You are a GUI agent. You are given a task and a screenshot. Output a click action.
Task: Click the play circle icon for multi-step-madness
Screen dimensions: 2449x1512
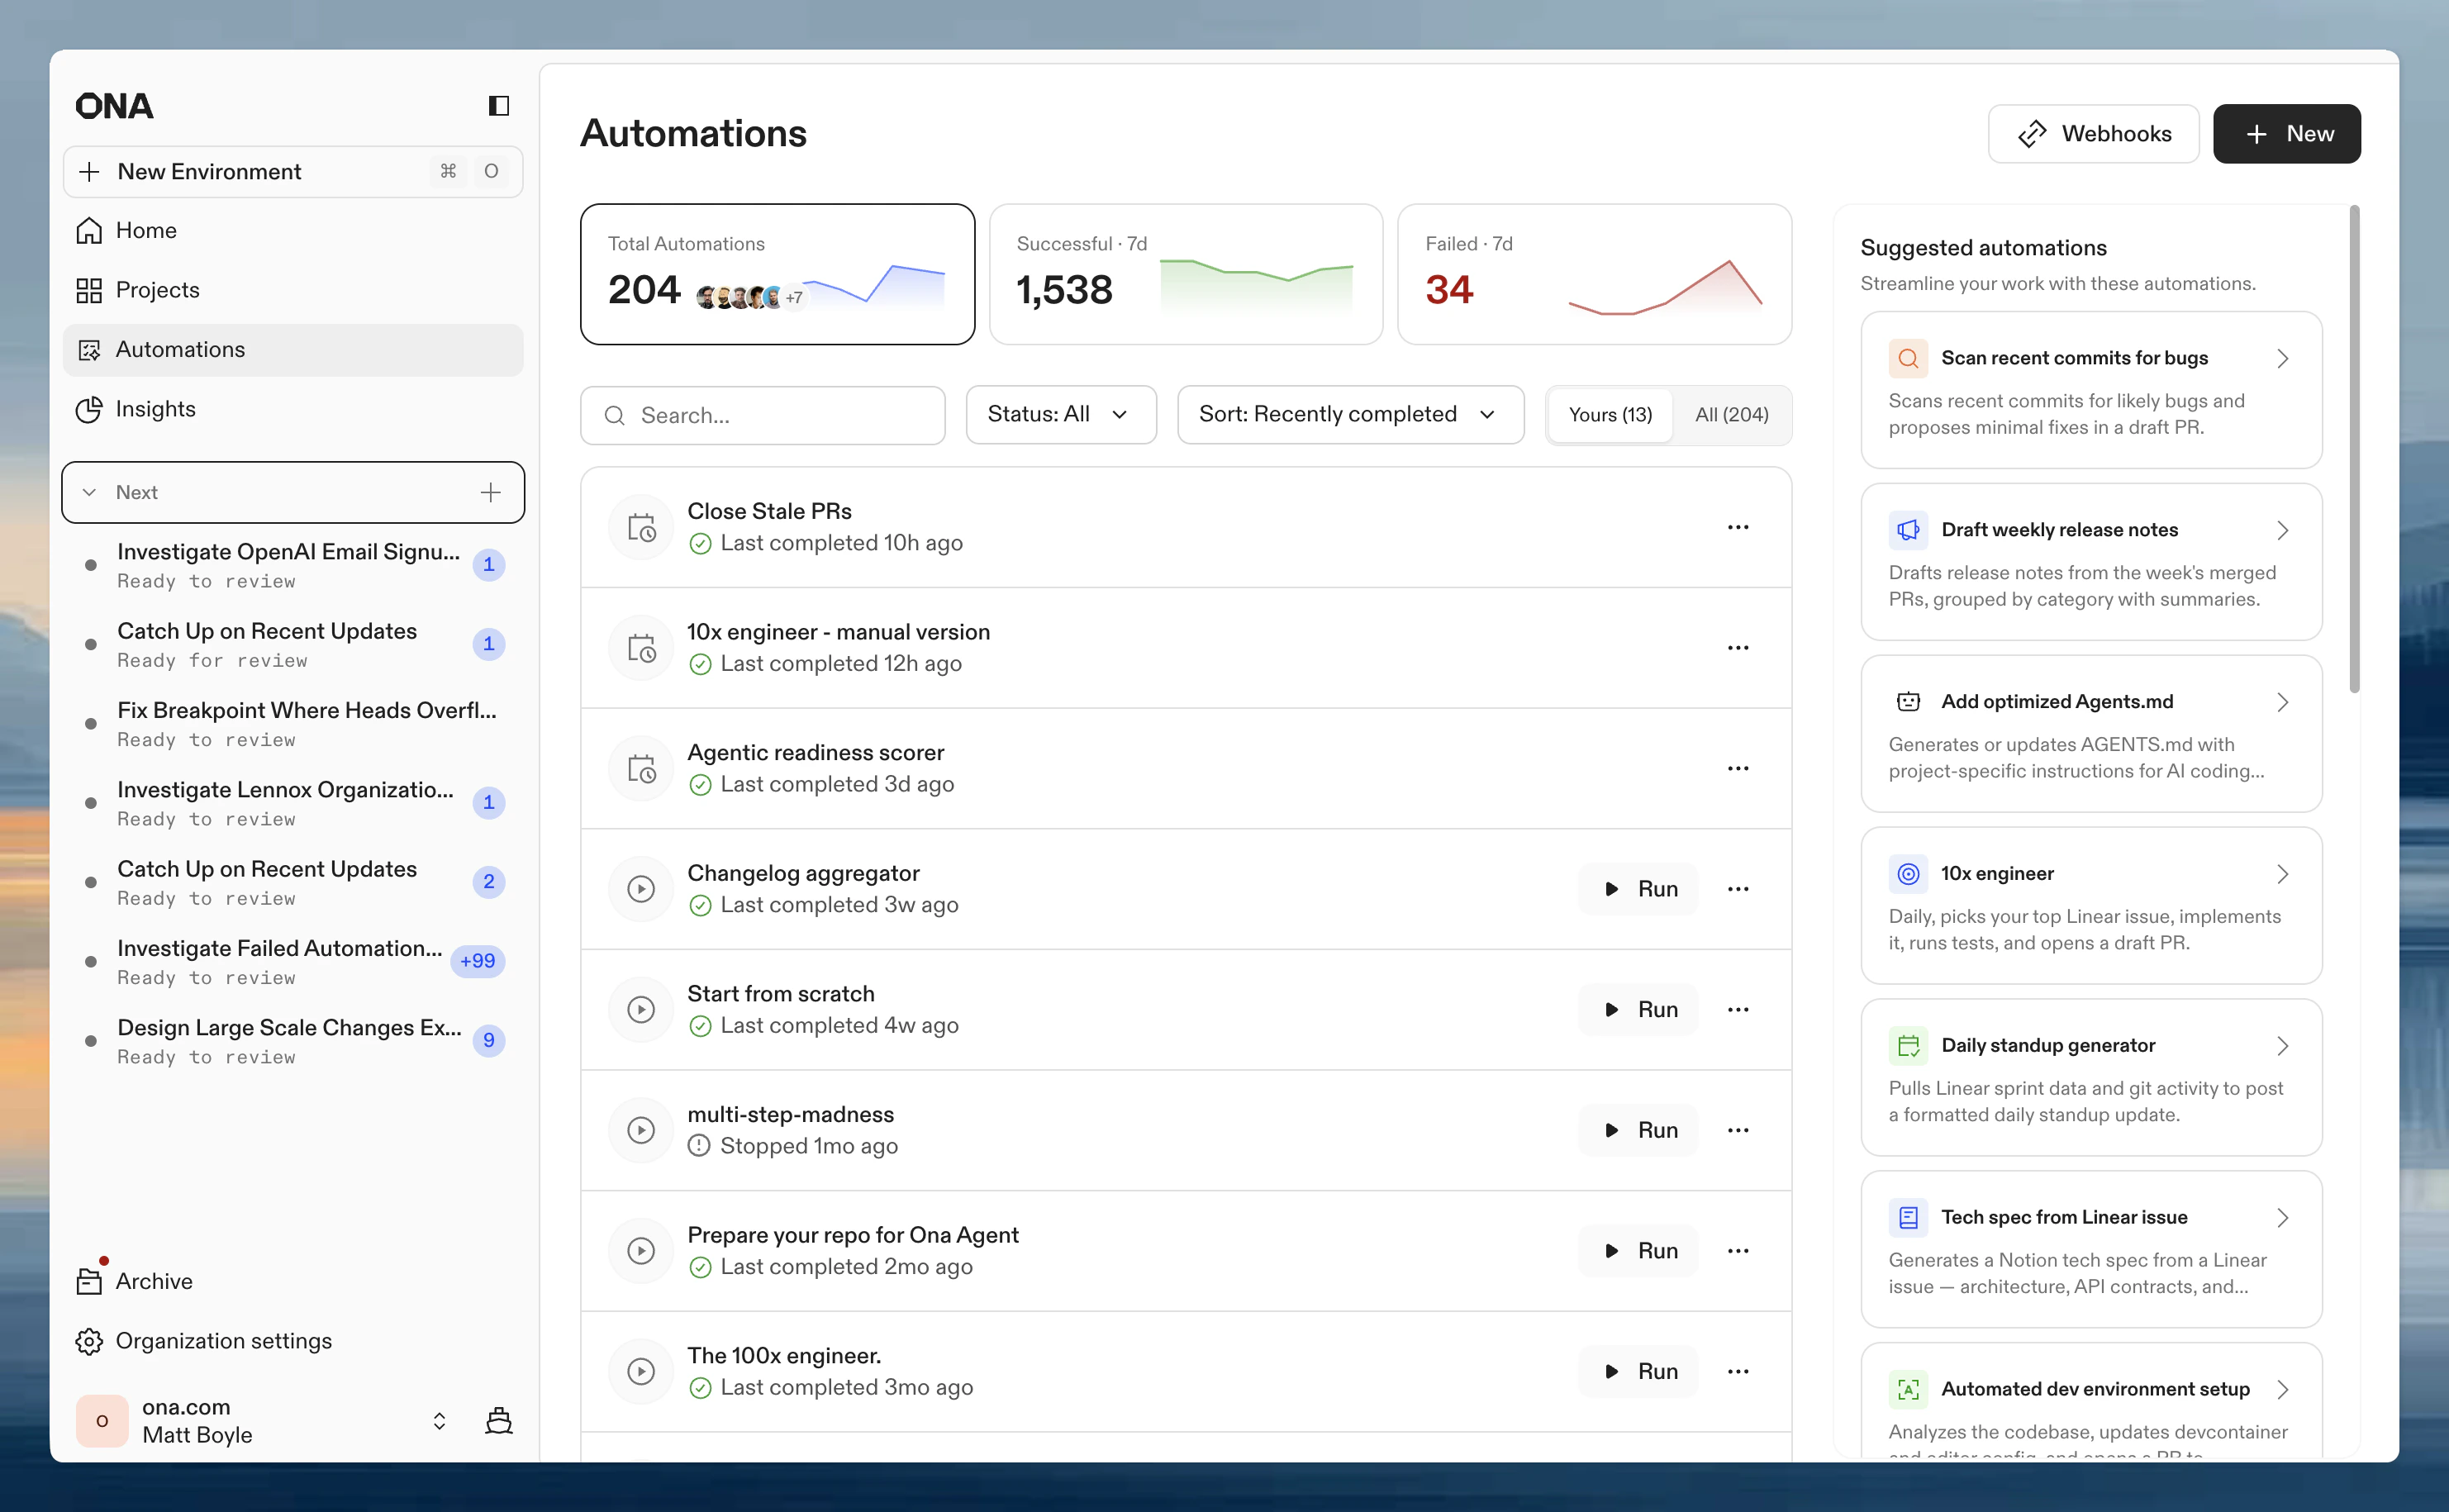click(x=641, y=1130)
